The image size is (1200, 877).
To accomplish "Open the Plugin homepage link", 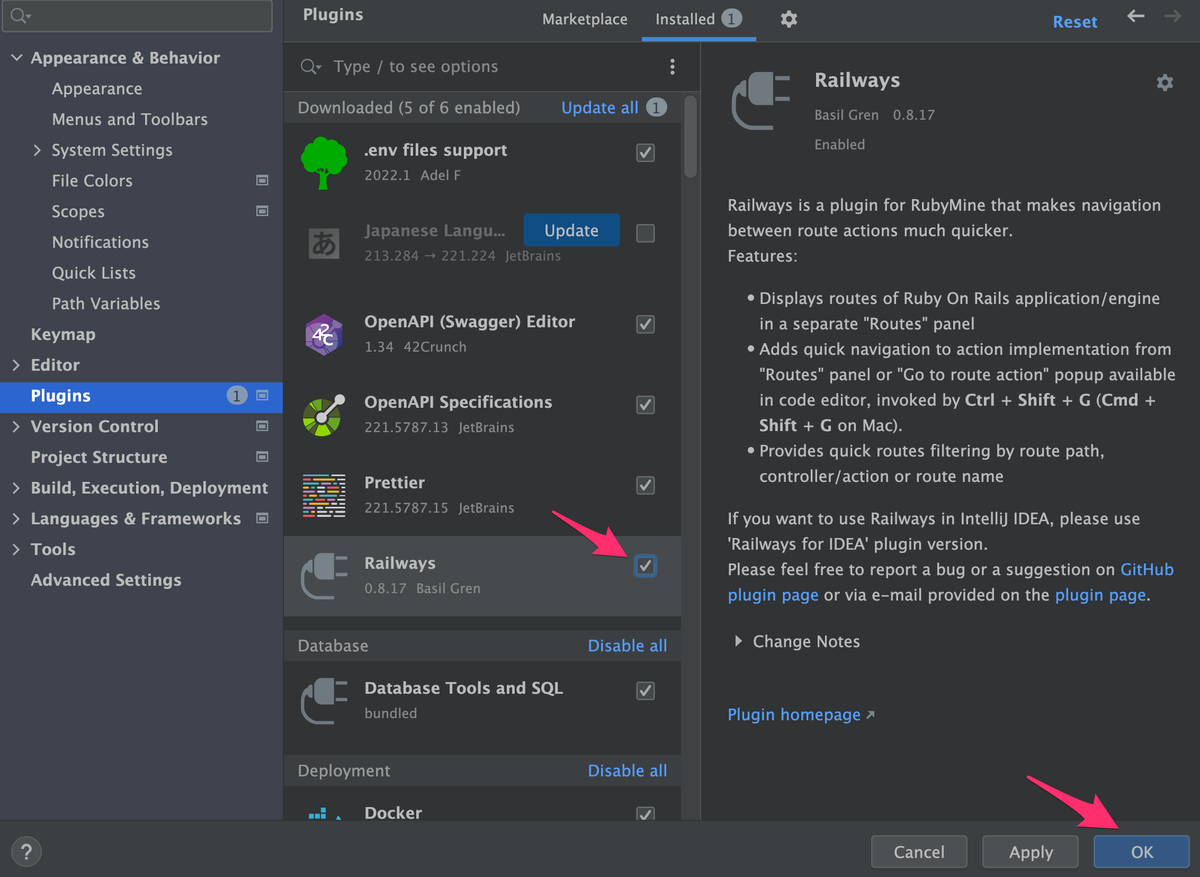I will tap(794, 715).
